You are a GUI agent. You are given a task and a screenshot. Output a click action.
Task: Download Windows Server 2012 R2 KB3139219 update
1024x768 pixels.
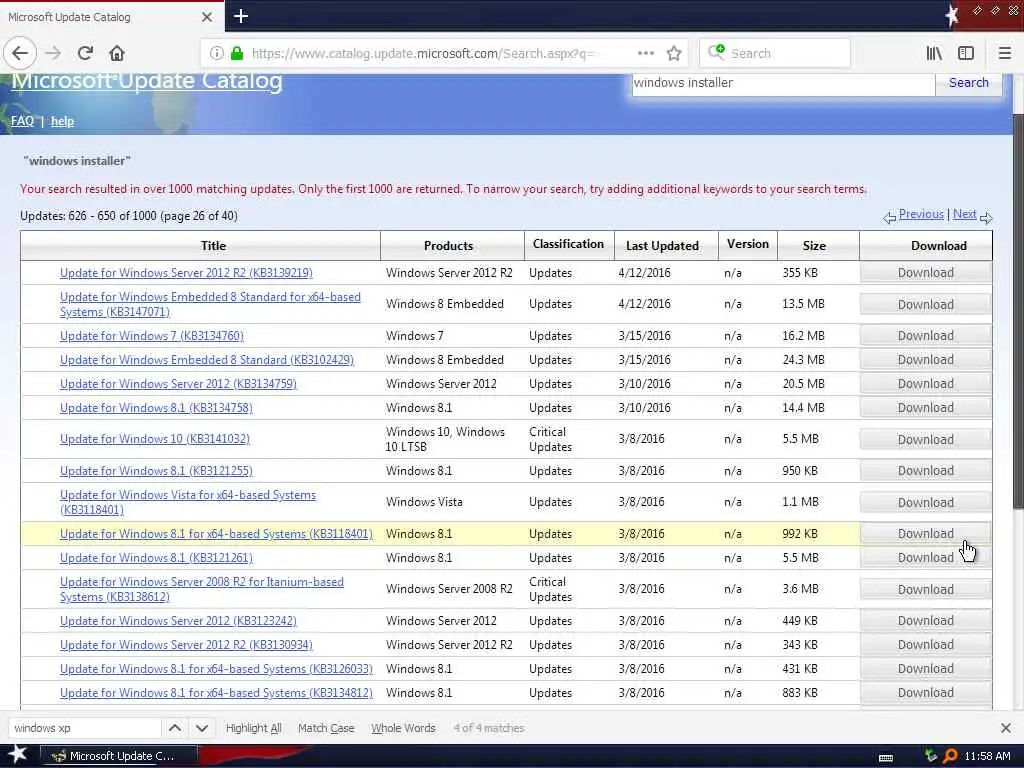[x=925, y=272]
